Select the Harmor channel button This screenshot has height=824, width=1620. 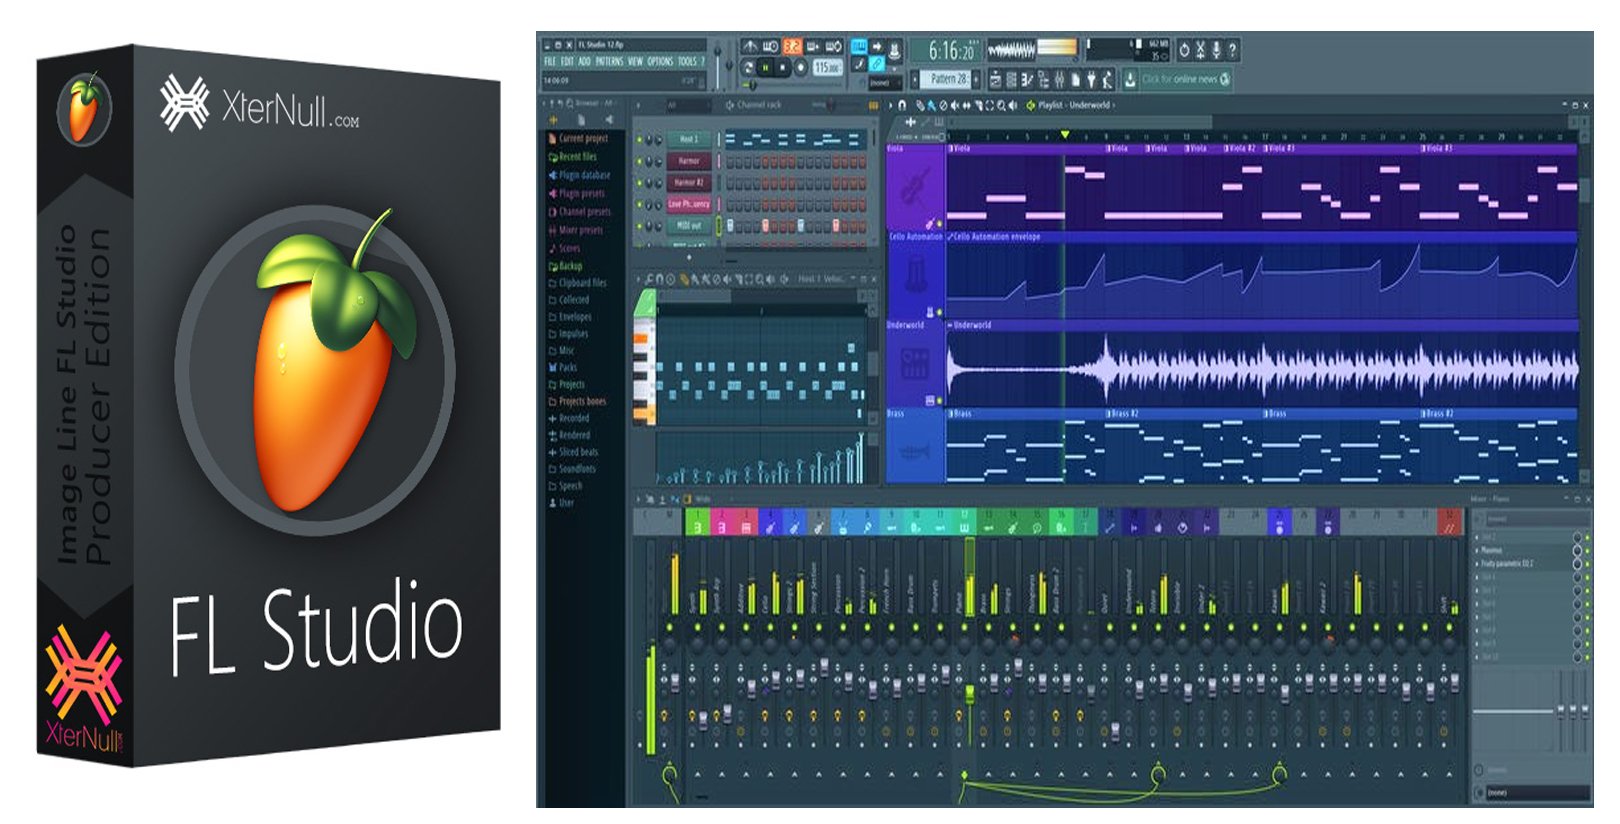pyautogui.click(x=689, y=160)
